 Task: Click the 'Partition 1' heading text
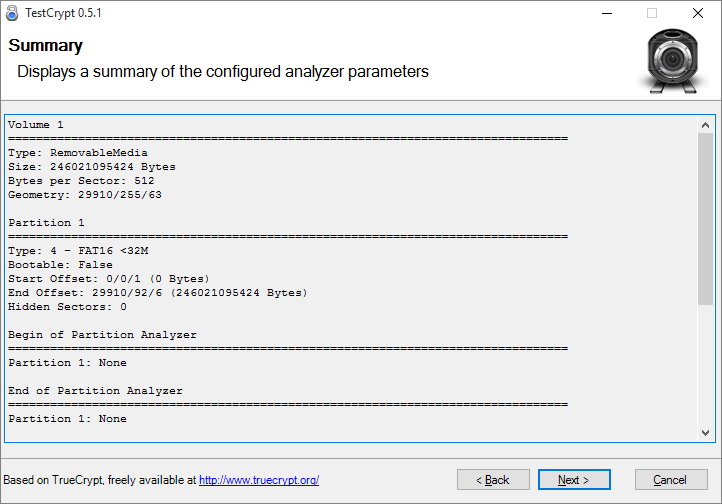tap(46, 223)
